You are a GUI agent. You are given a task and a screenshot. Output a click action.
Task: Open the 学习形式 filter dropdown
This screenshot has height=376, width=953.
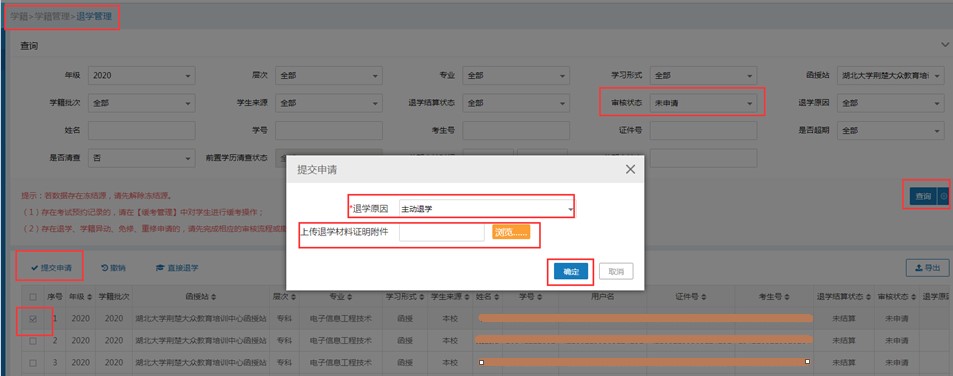pyautogui.click(x=703, y=75)
